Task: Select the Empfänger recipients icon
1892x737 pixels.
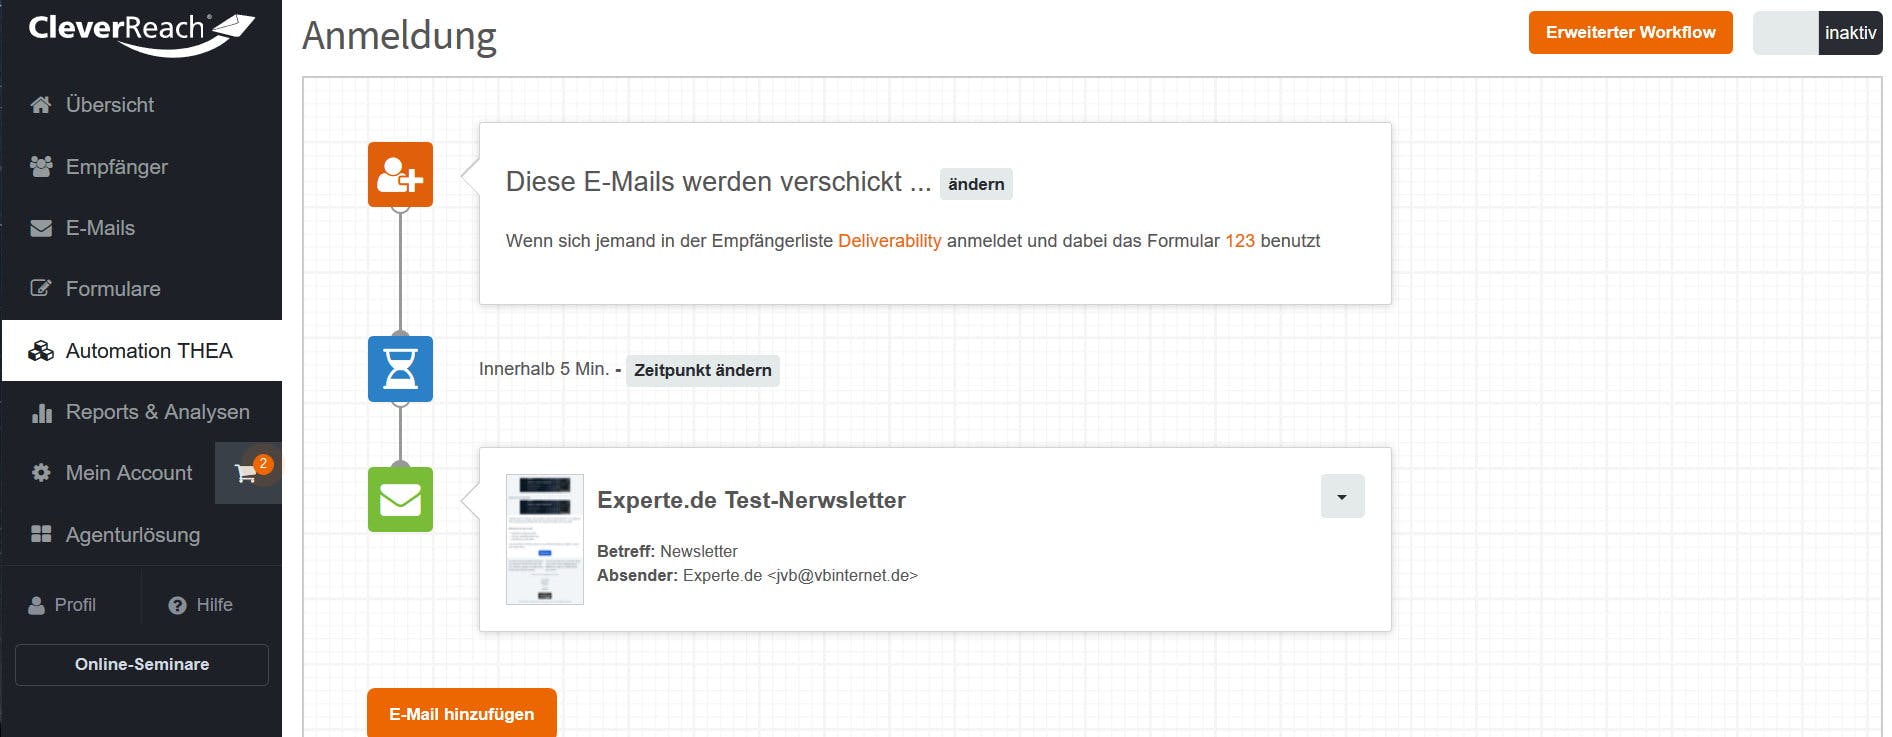Action: click(40, 166)
